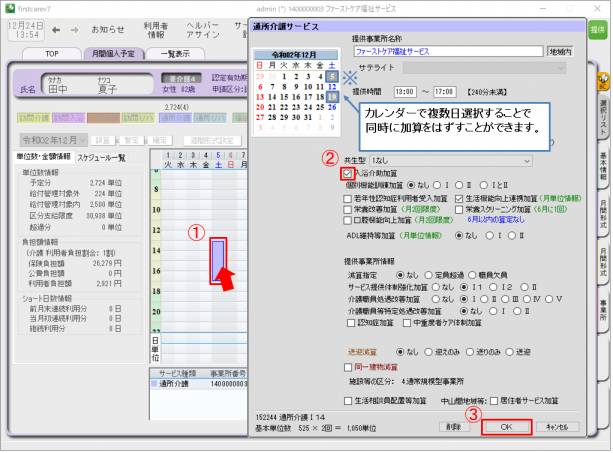Uncheck the 入浴介助加算 checkbox
Viewport: 613px width, 453px height.
(x=347, y=173)
